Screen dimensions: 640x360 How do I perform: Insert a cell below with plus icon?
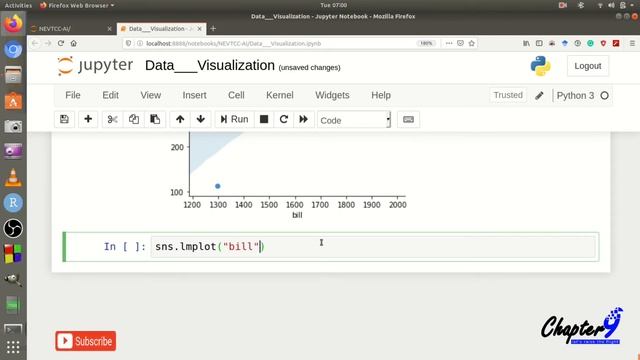point(88,119)
